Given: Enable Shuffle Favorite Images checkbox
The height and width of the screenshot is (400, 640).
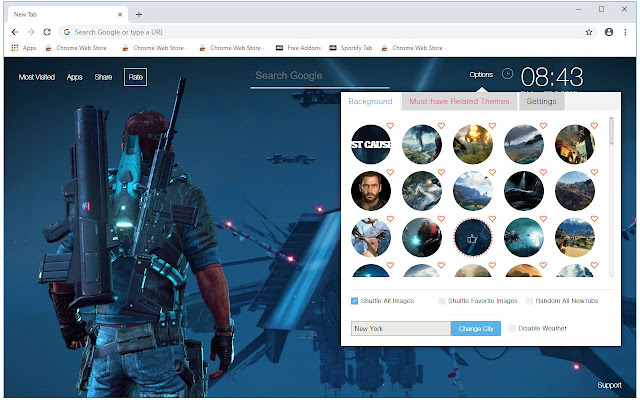Looking at the screenshot, I should coord(442,301).
